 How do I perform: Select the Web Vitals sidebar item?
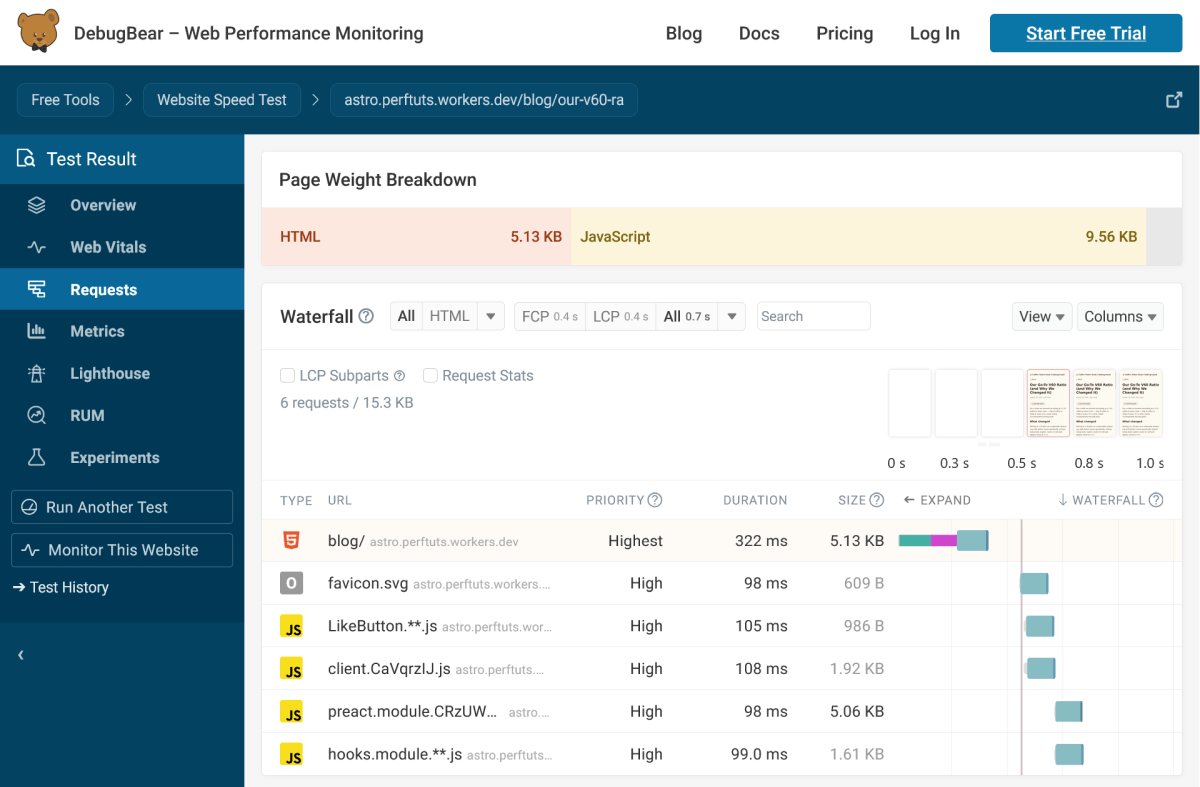[122, 247]
